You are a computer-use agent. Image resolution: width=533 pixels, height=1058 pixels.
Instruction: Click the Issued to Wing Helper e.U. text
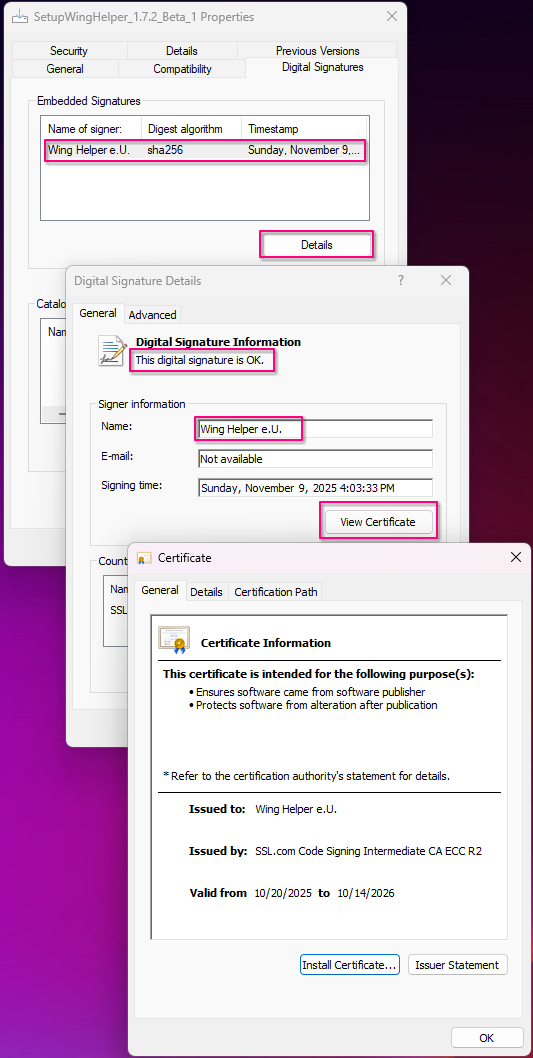coord(296,809)
